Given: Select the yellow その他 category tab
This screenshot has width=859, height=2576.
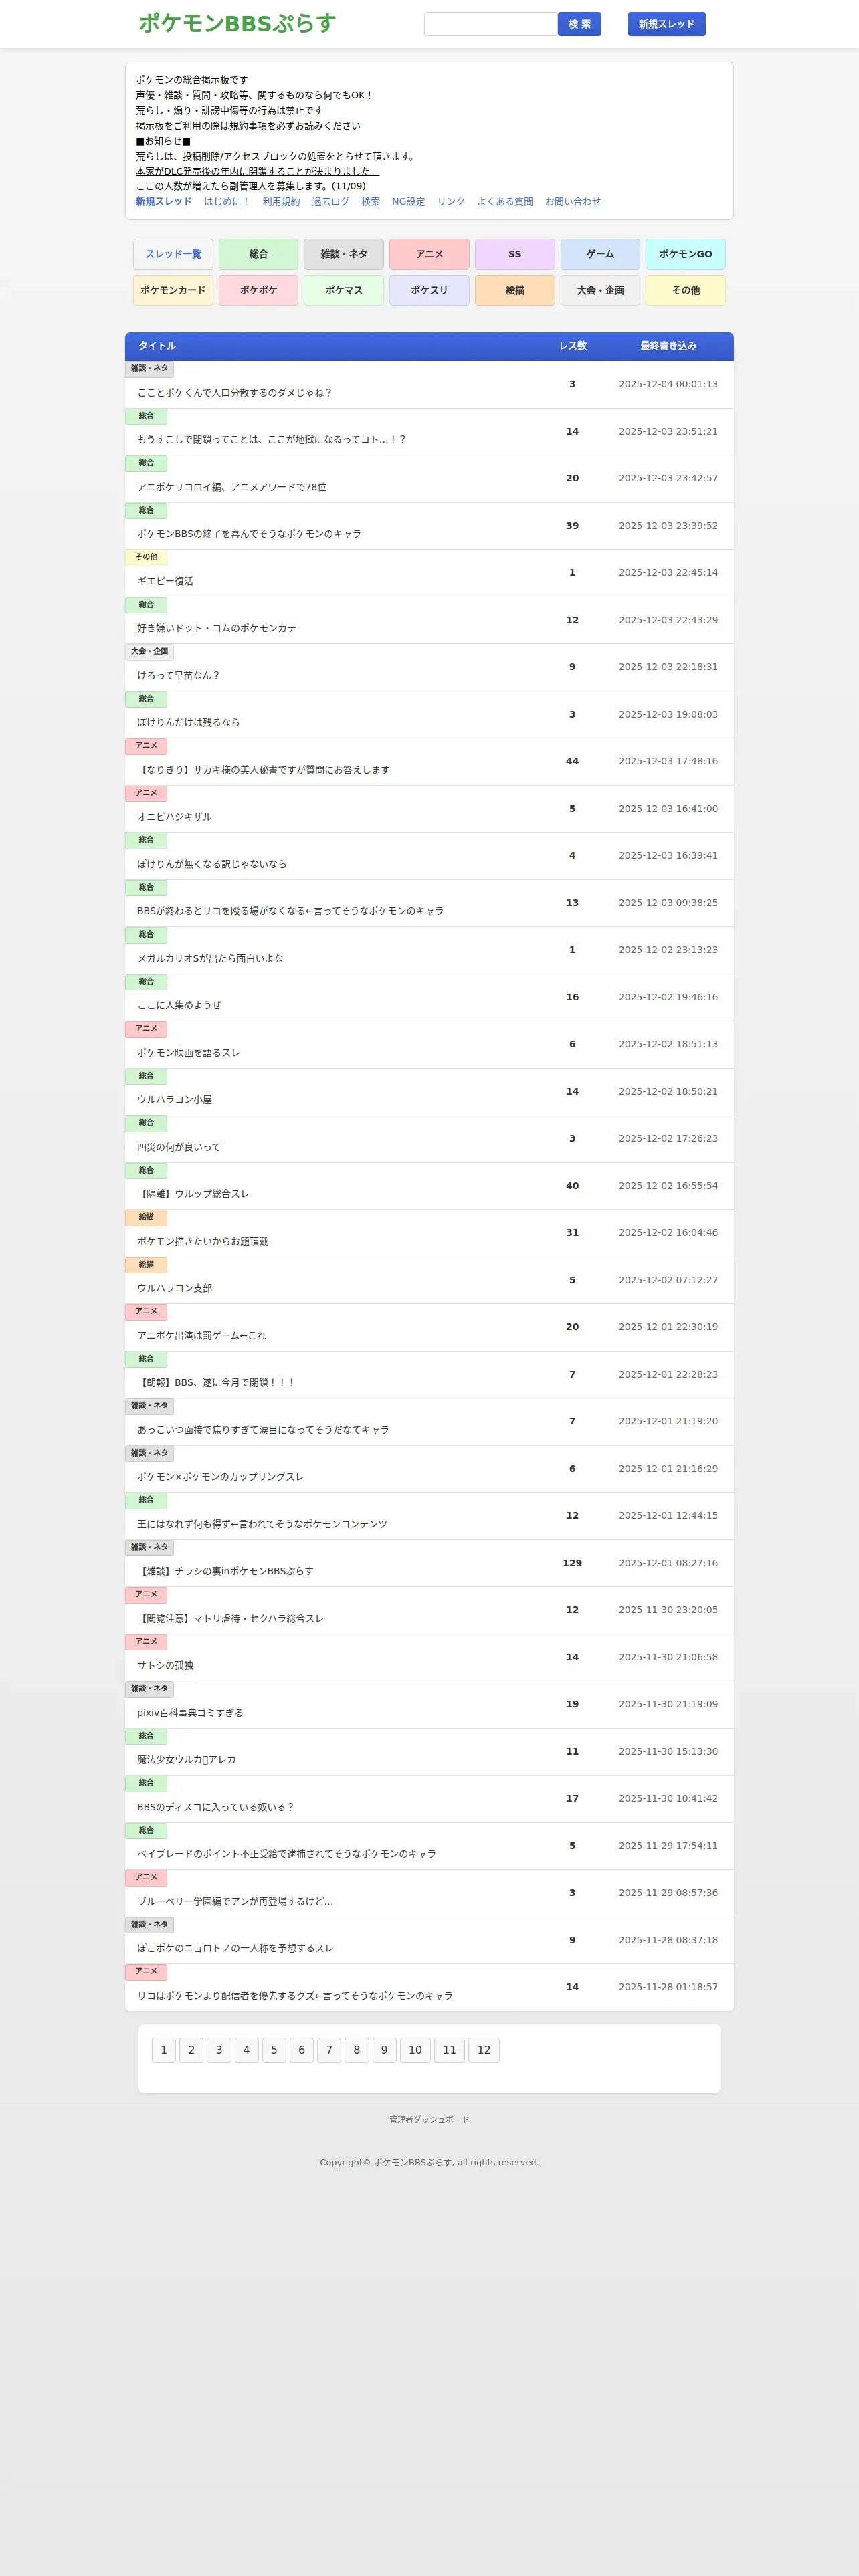Looking at the screenshot, I should click(686, 290).
